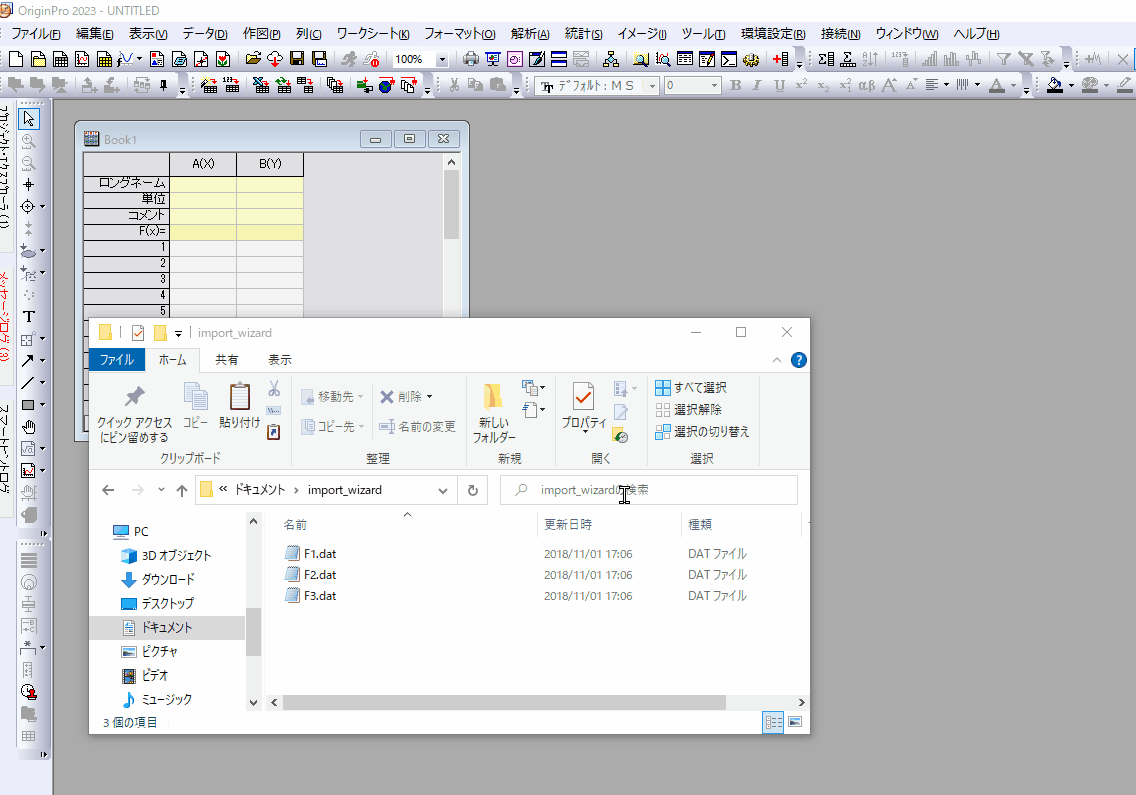Viewport: 1136px width, 795px height.
Task: Collapse the Explorer ribbon with chevron
Action: click(777, 360)
